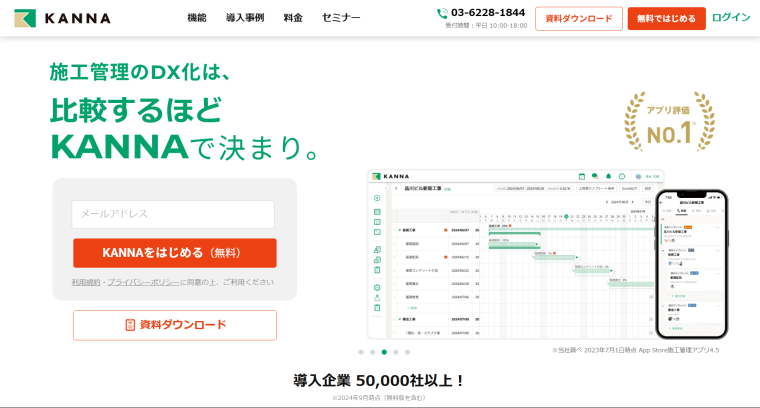760x408 pixels.
Task: Select the last carousel dot
Action: 408,352
